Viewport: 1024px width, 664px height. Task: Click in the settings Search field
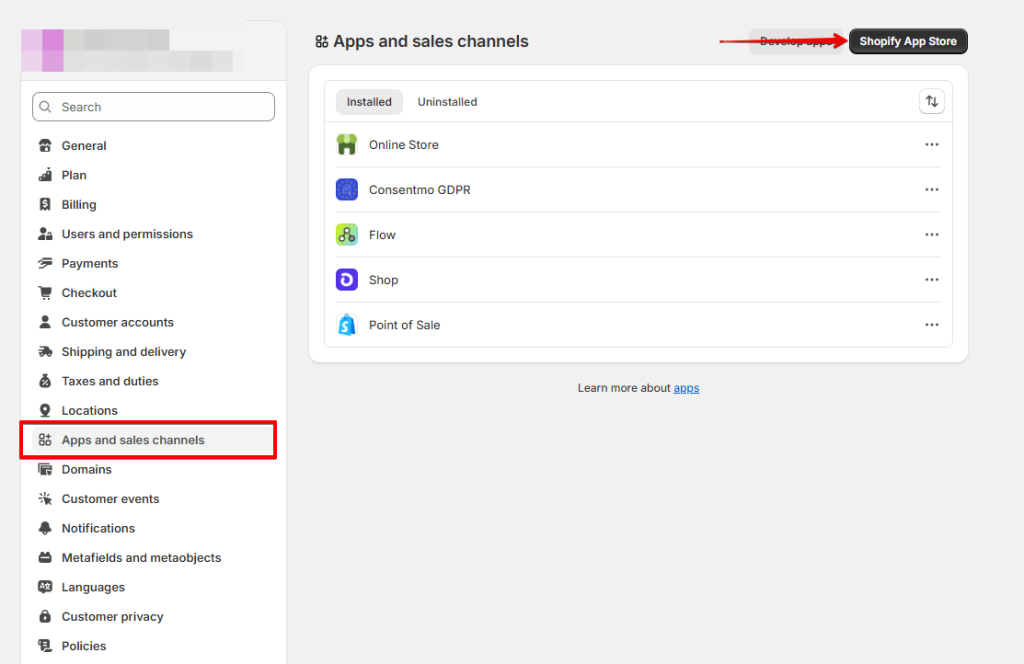(x=153, y=106)
